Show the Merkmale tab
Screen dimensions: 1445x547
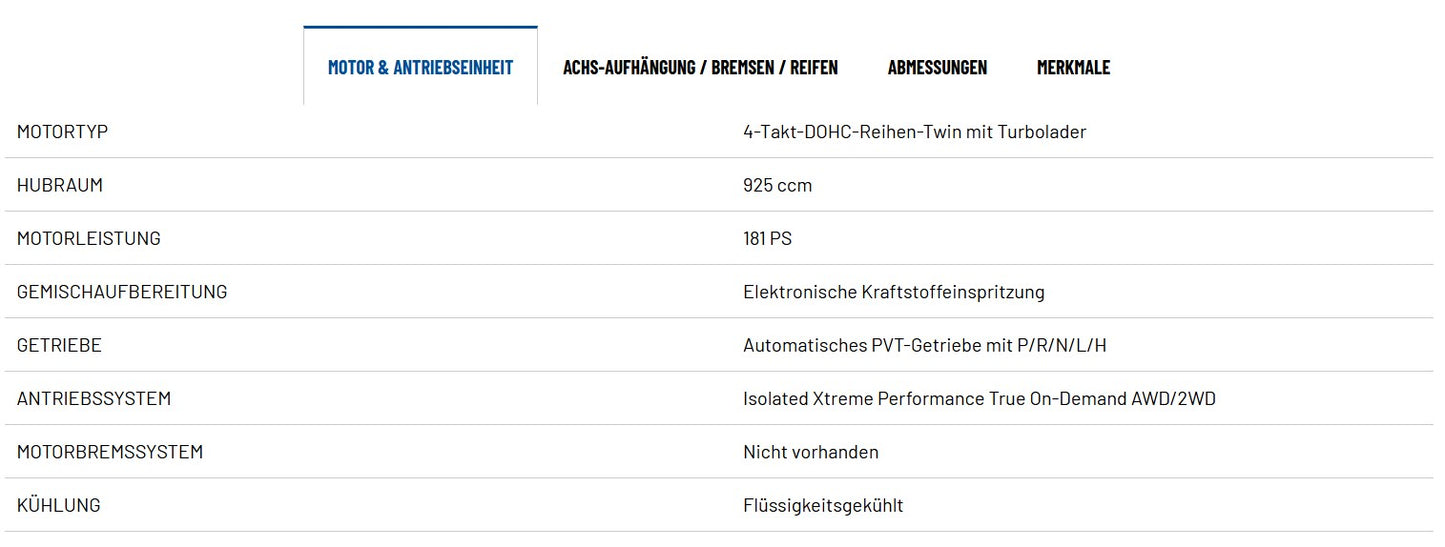(x=1073, y=67)
